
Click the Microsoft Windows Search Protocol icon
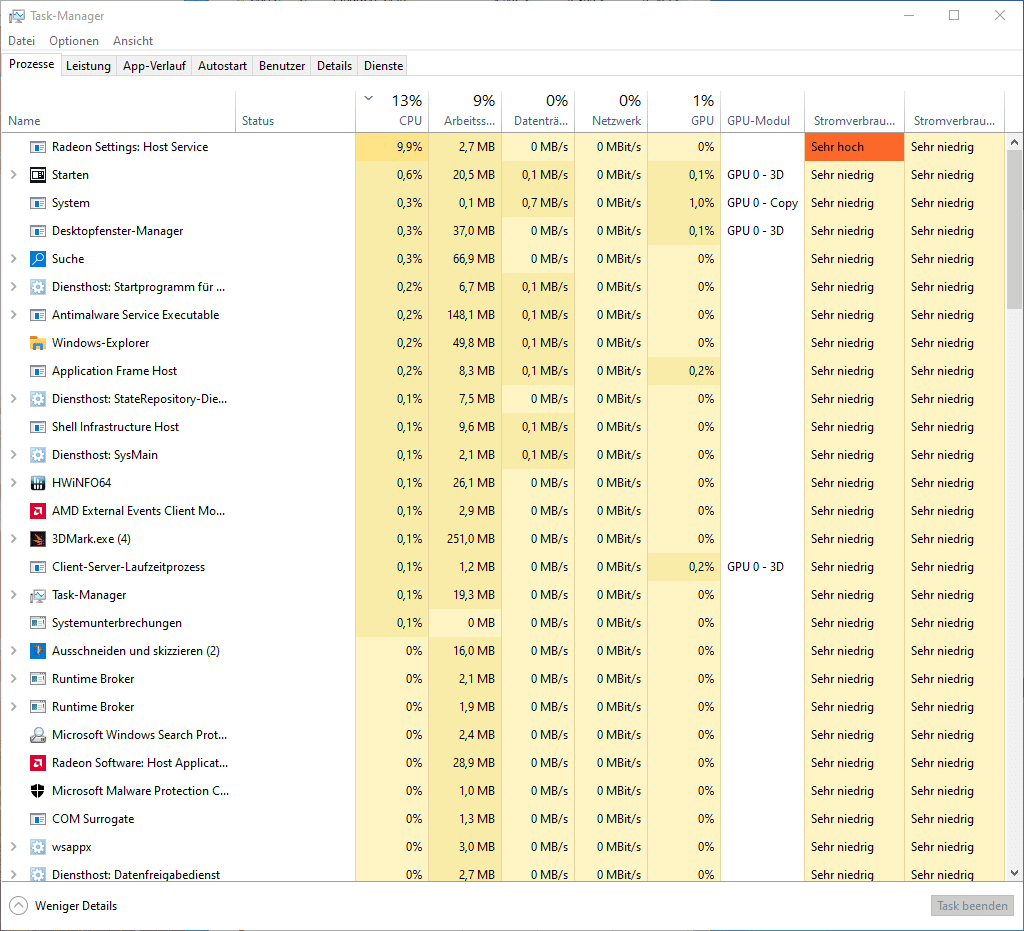pyautogui.click(x=38, y=735)
